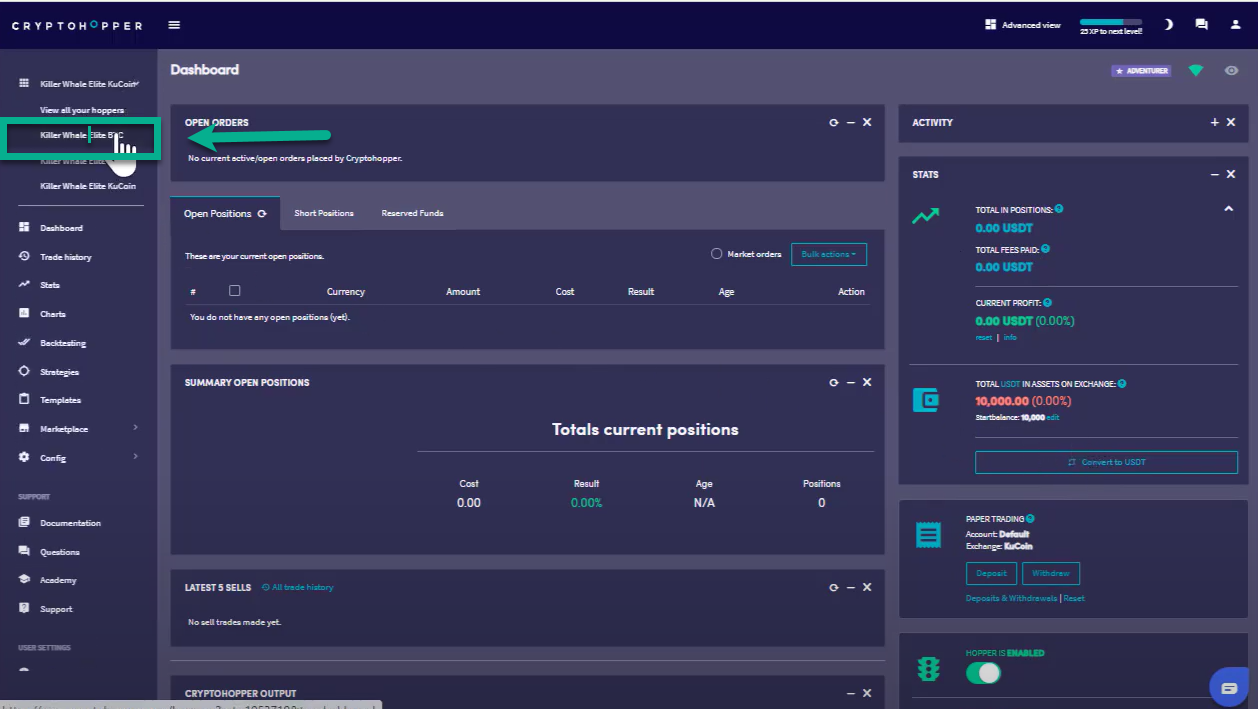Toggle dark mode moon icon
The image size is (1258, 709).
(x=1168, y=25)
